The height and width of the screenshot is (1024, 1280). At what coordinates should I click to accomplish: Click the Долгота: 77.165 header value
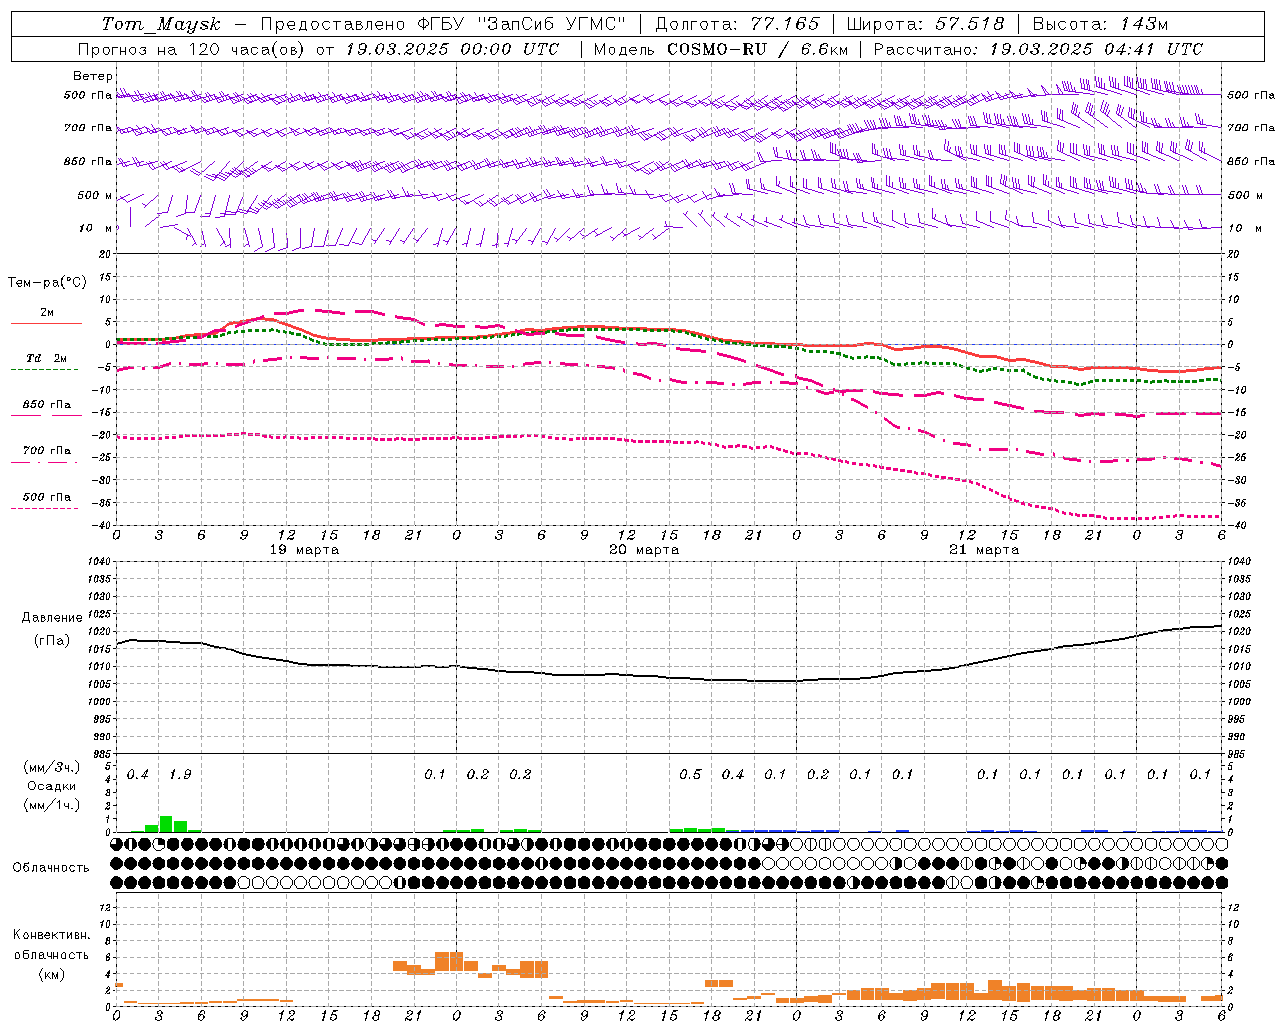tap(735, 24)
